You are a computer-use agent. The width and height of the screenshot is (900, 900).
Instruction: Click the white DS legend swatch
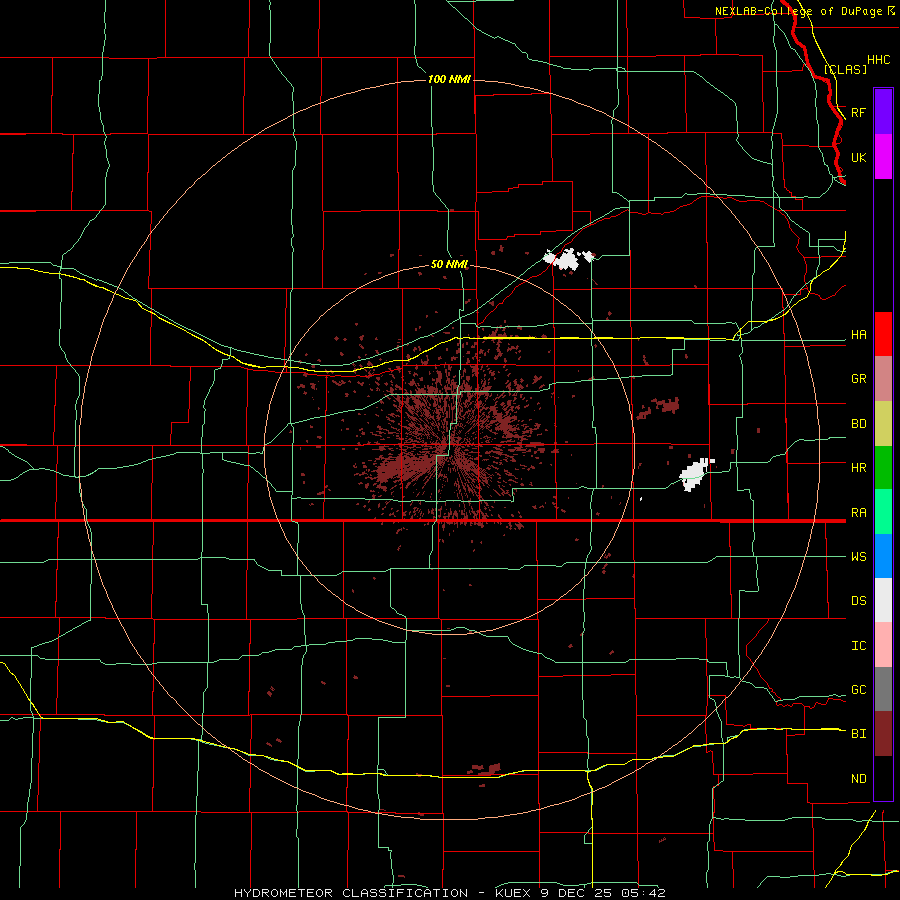pos(883,600)
